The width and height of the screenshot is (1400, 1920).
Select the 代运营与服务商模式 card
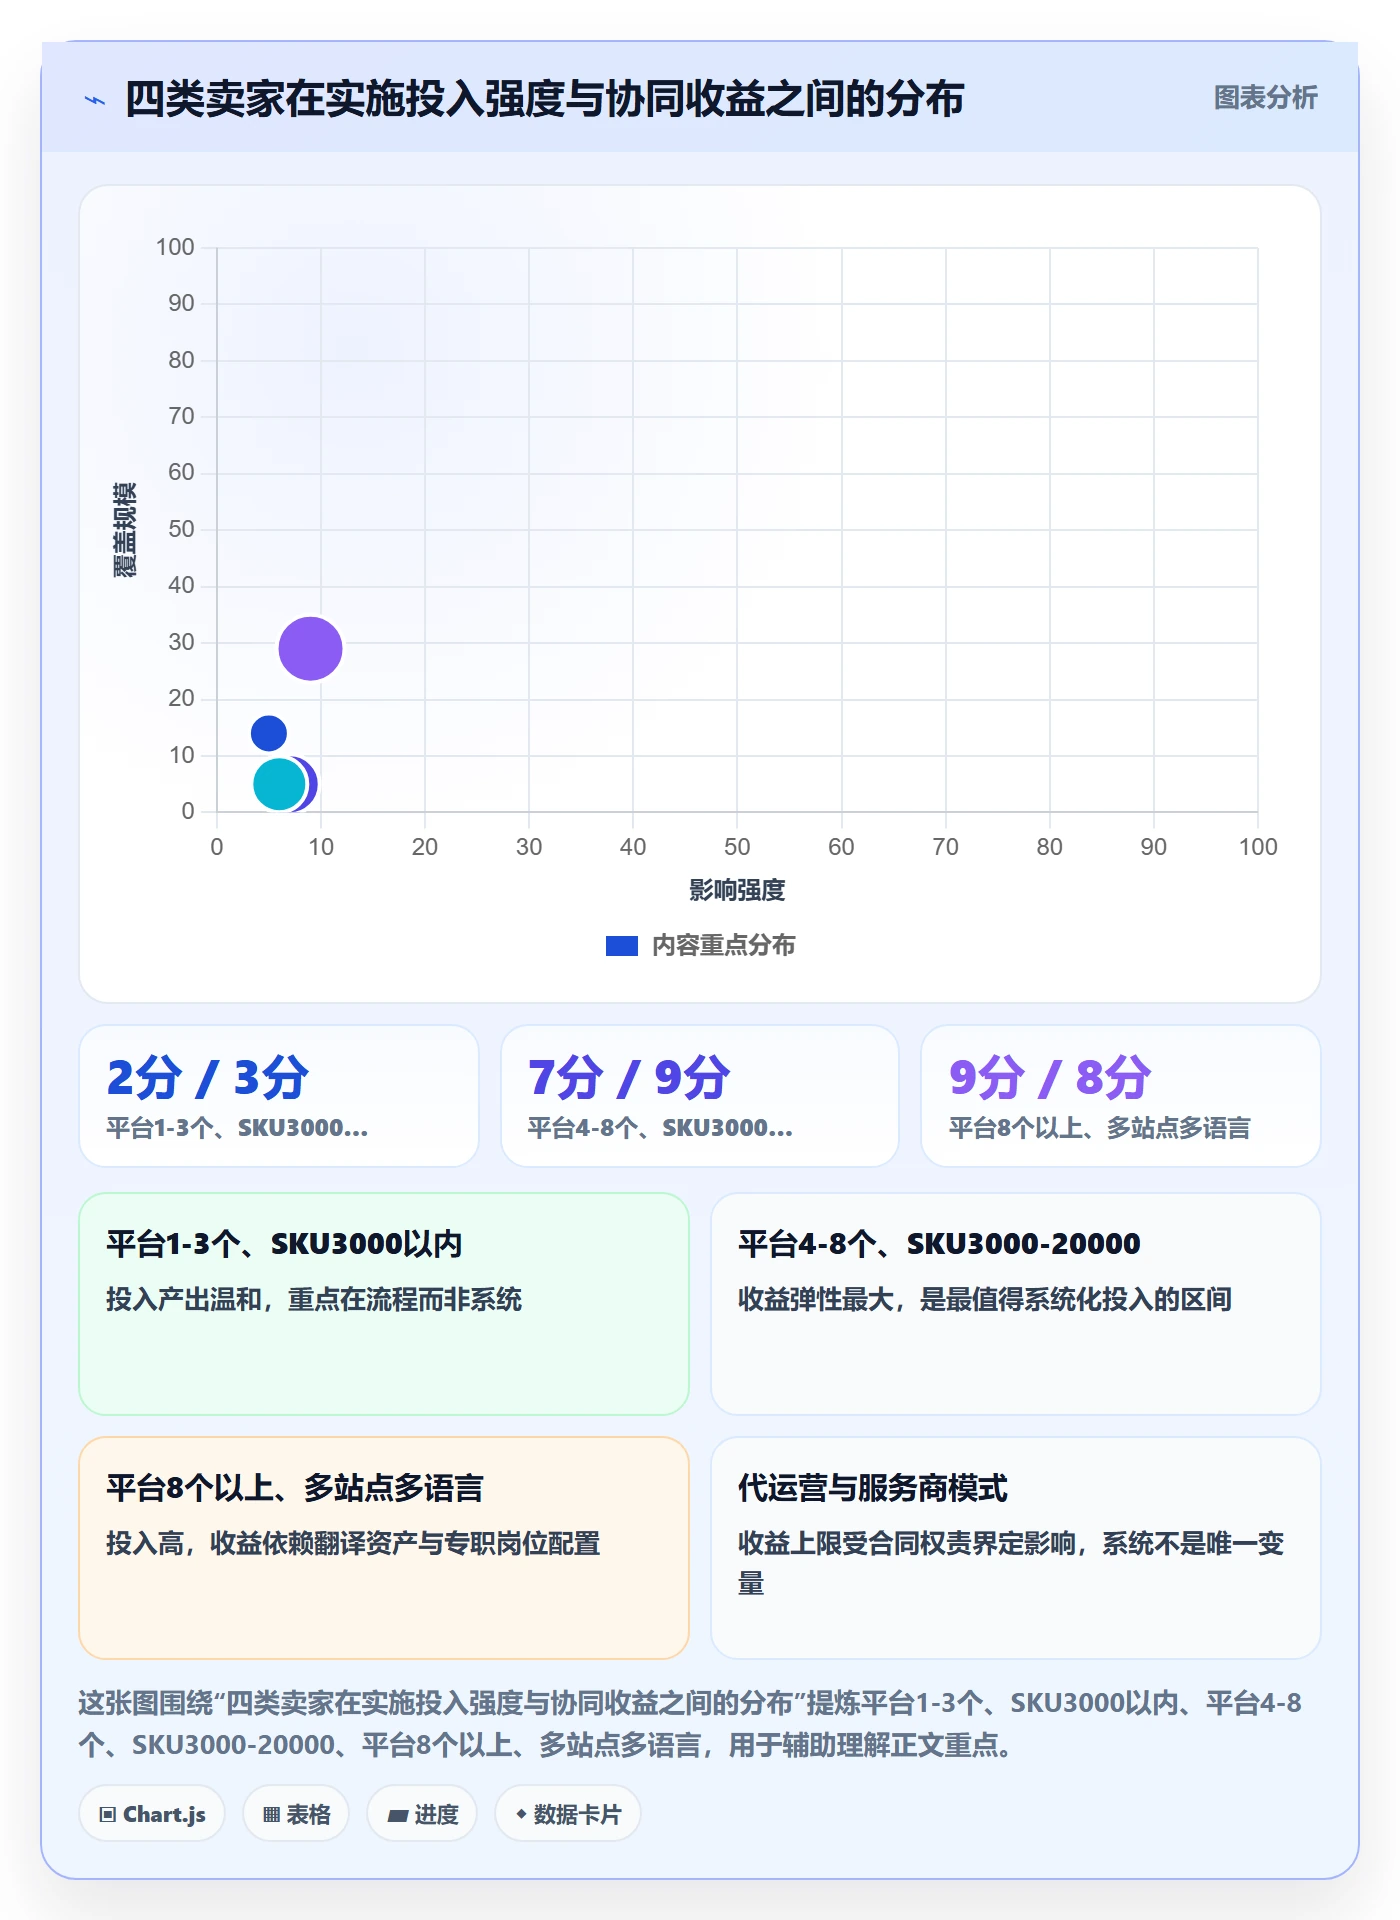tap(1015, 1548)
